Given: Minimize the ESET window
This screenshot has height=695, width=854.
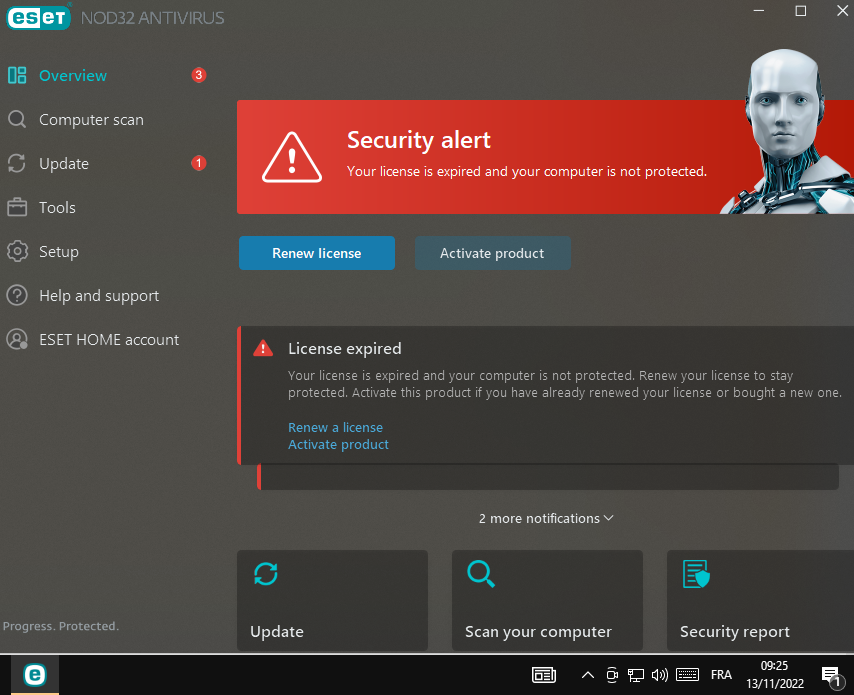Looking at the screenshot, I should [759, 11].
